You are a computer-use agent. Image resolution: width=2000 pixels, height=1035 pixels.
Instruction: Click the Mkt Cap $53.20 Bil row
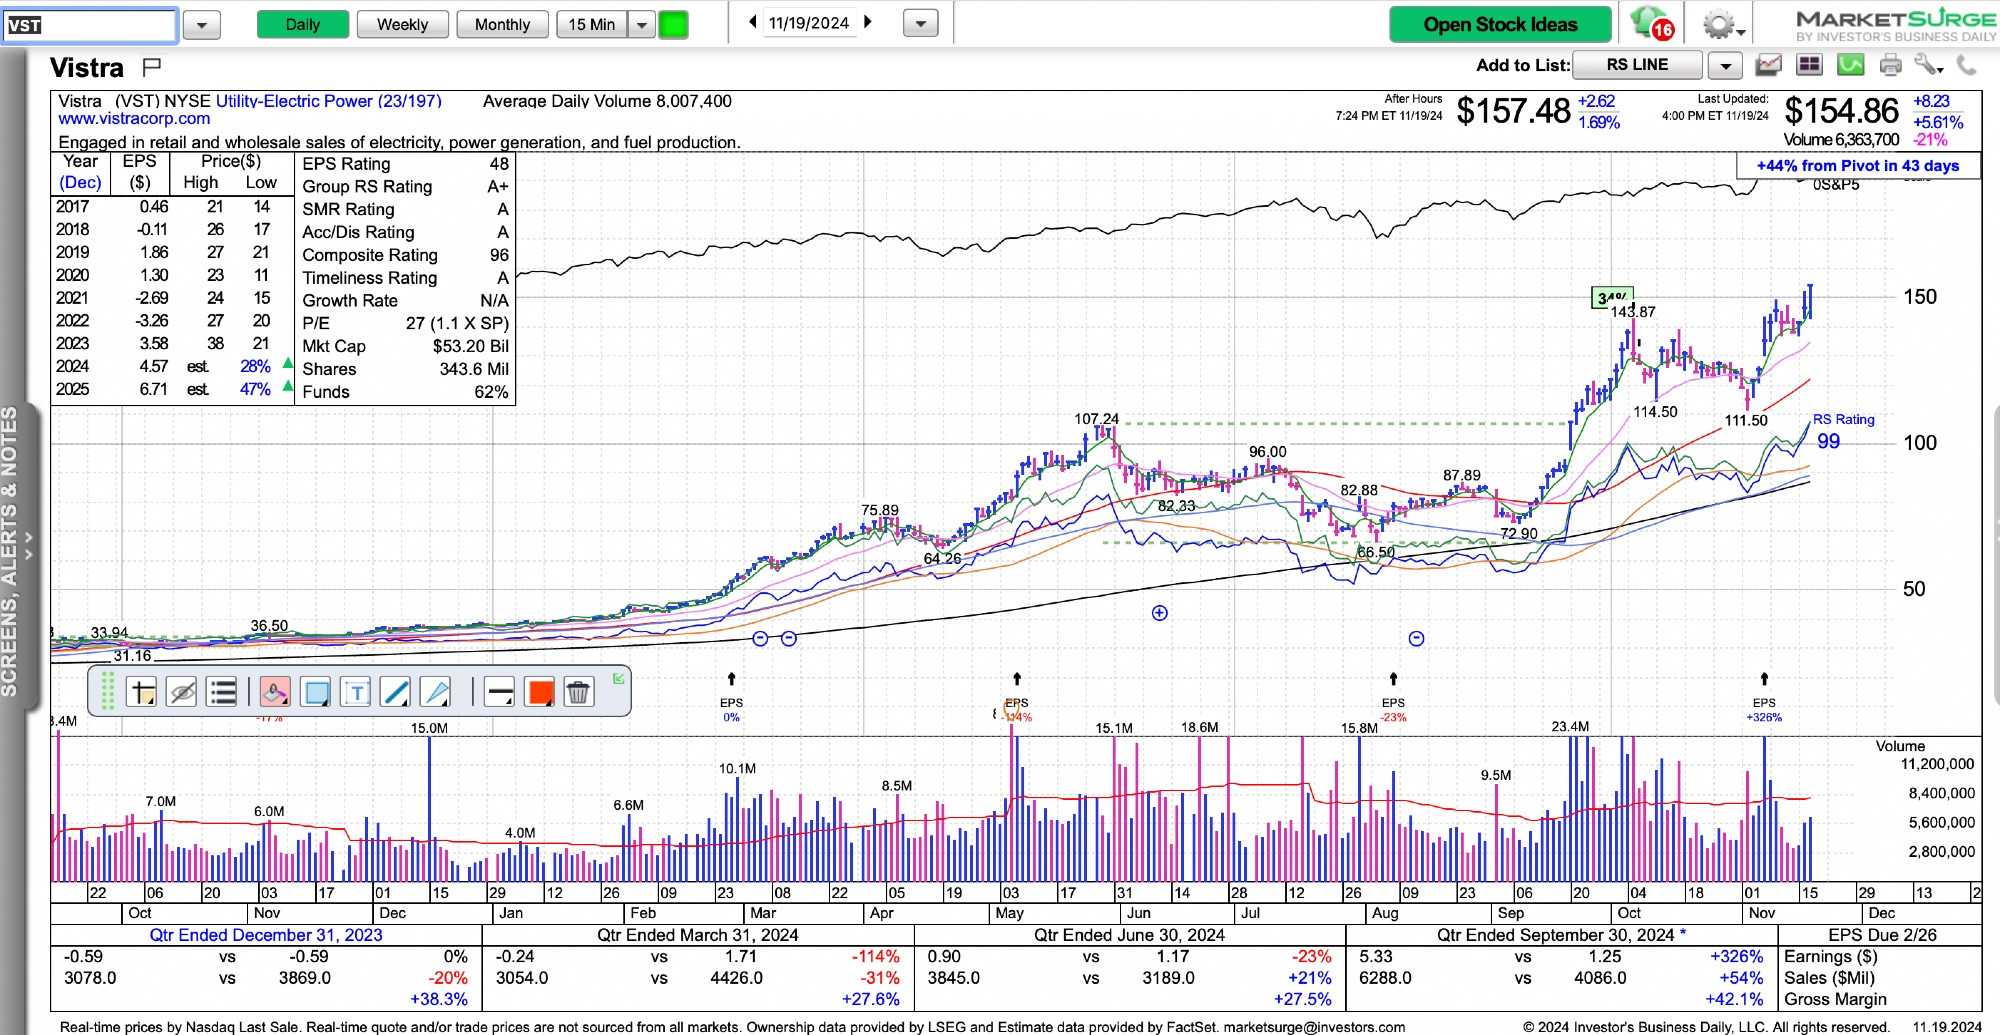click(x=405, y=346)
